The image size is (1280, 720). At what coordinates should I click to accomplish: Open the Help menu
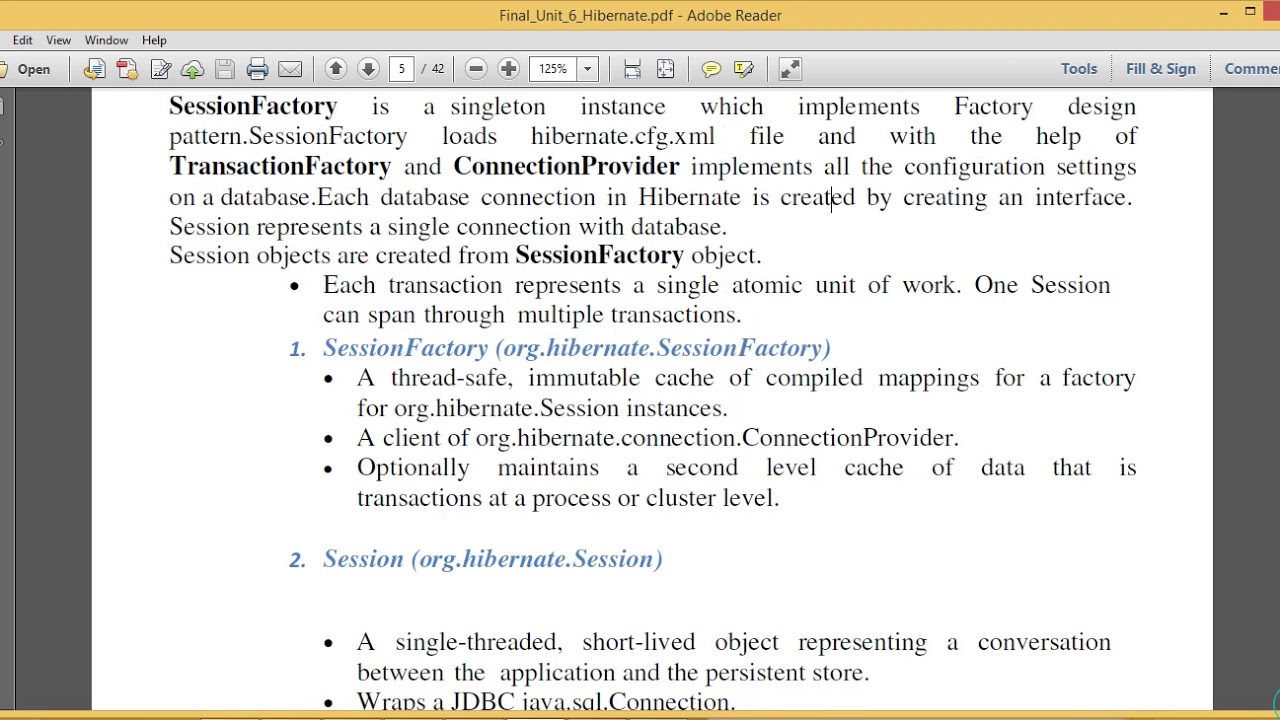pos(154,40)
